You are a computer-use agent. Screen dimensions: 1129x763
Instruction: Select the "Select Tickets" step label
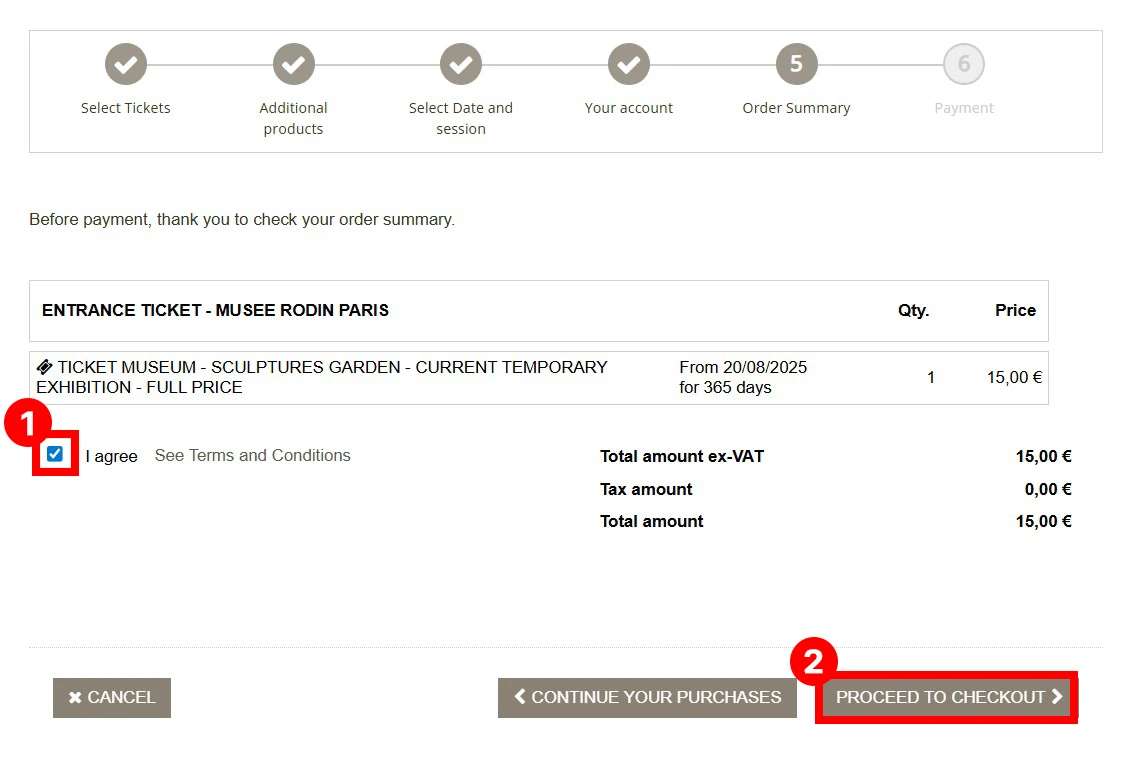(126, 108)
